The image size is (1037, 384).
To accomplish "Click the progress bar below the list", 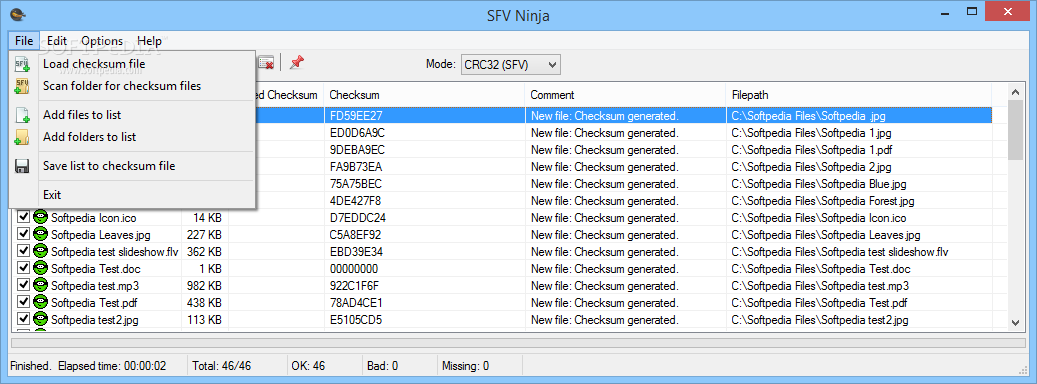I will click(x=518, y=342).
